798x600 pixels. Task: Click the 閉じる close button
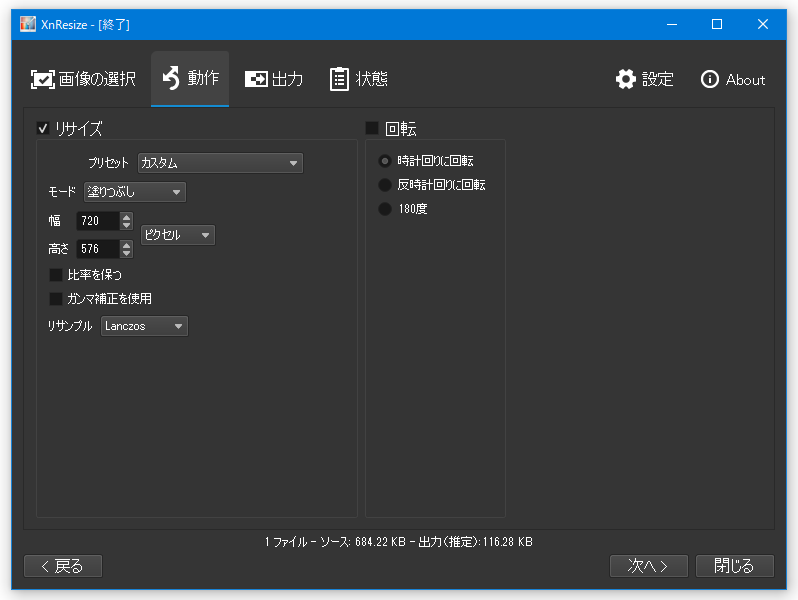(735, 566)
